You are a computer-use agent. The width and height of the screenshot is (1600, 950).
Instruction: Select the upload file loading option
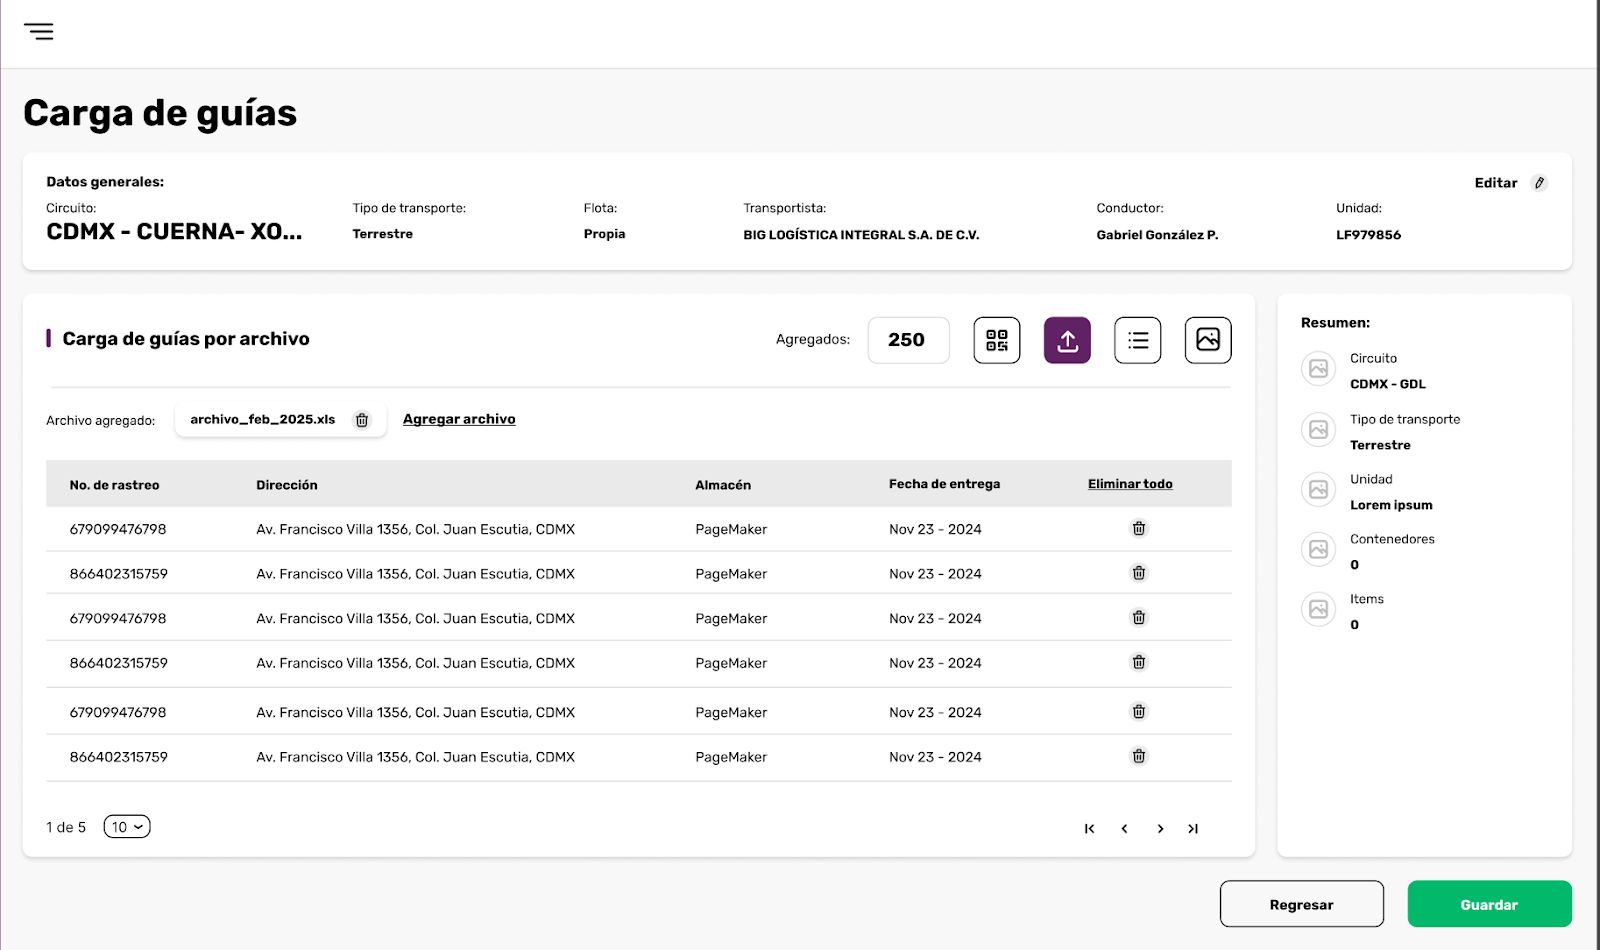(x=1067, y=340)
